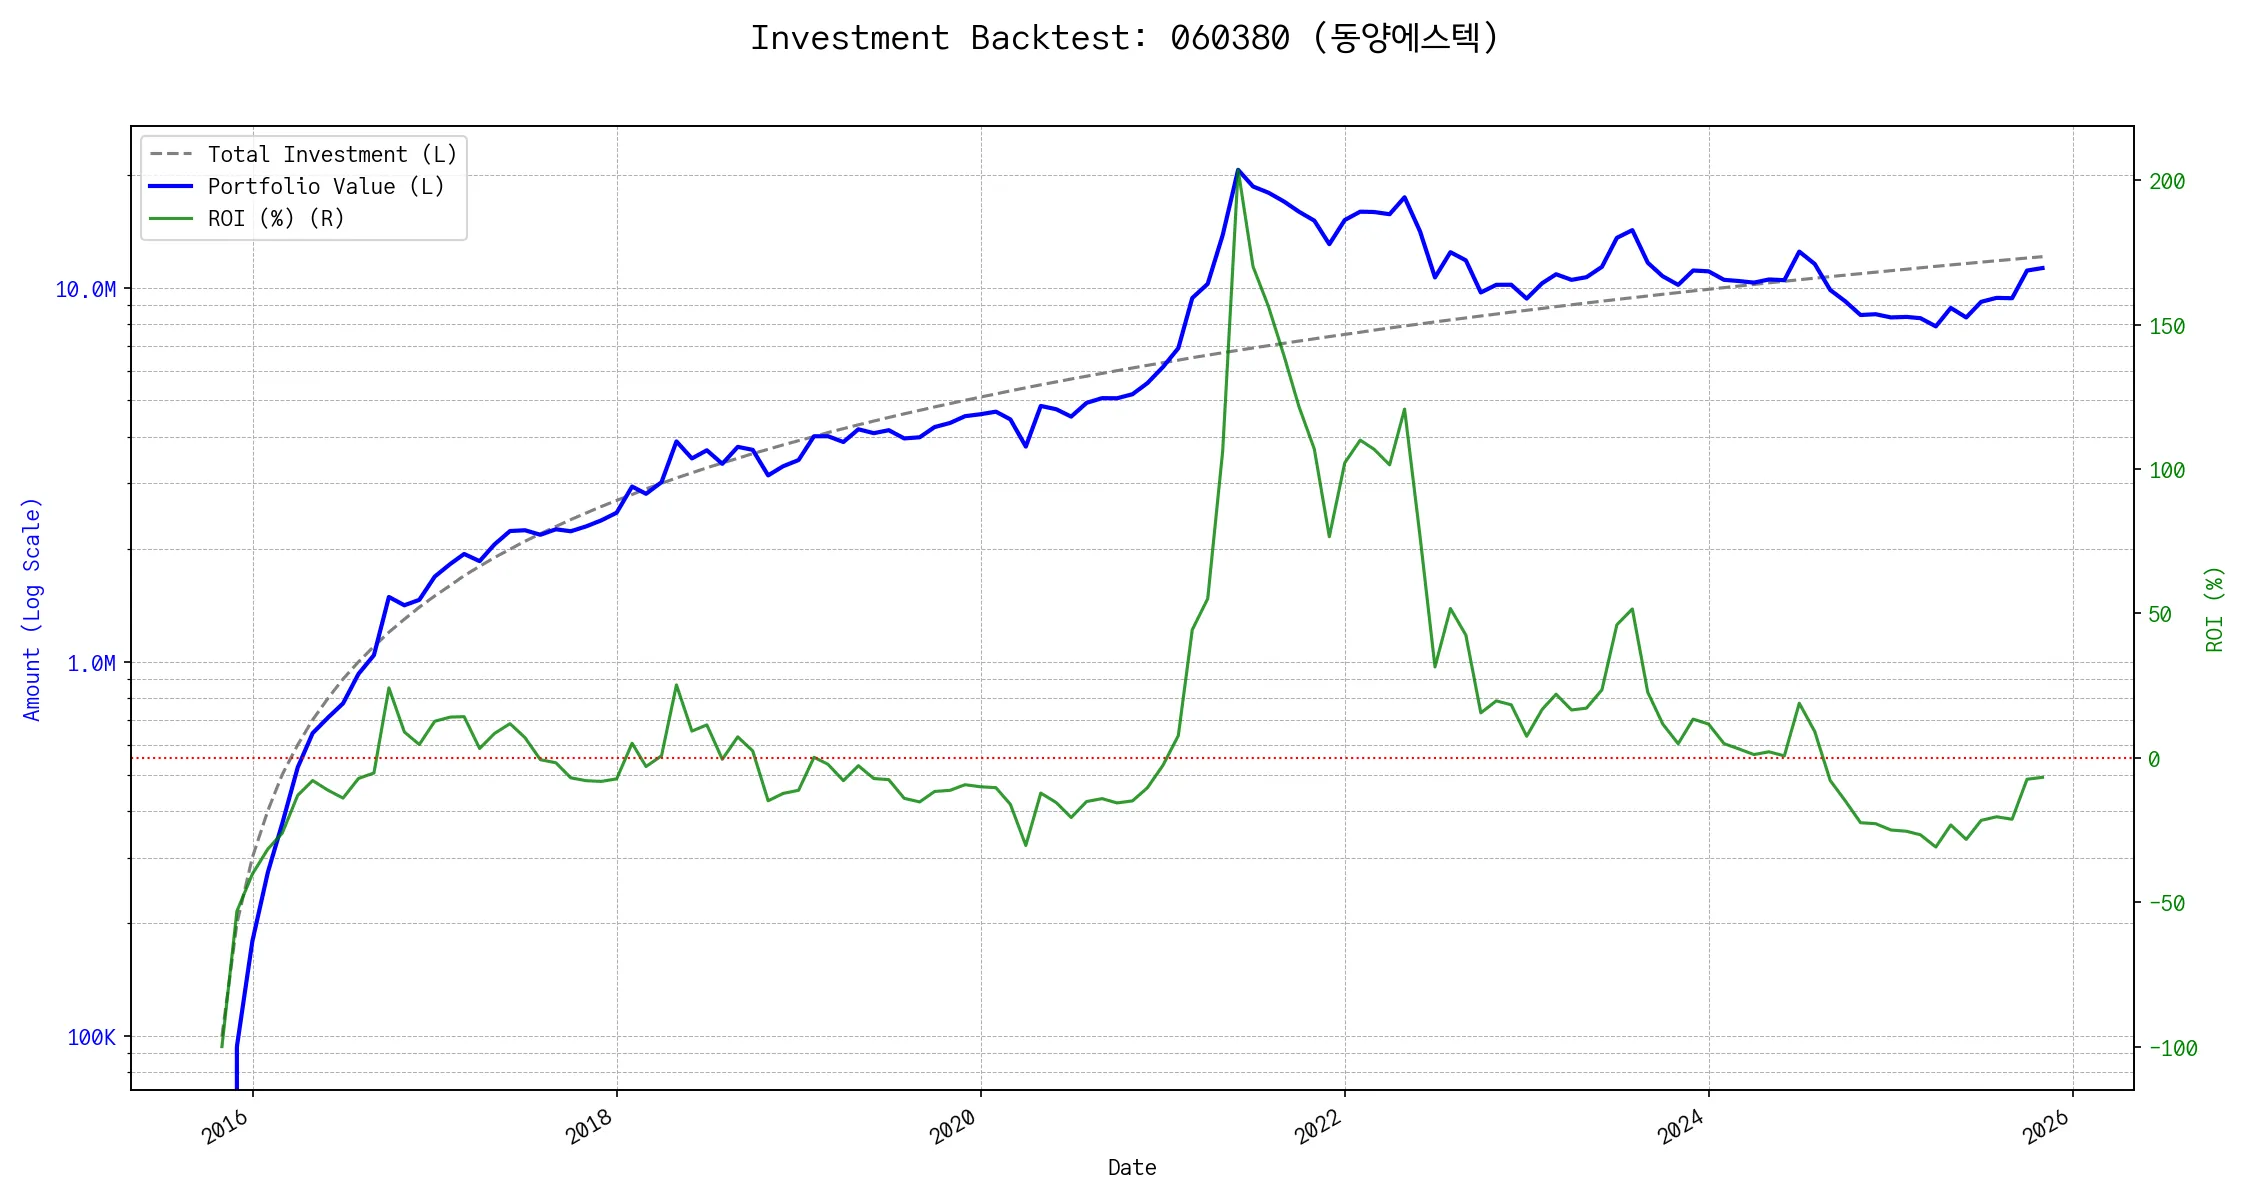Image resolution: width=2250 pixels, height=1200 pixels.
Task: Click the Total Investment legend entry
Action: click(x=332, y=154)
